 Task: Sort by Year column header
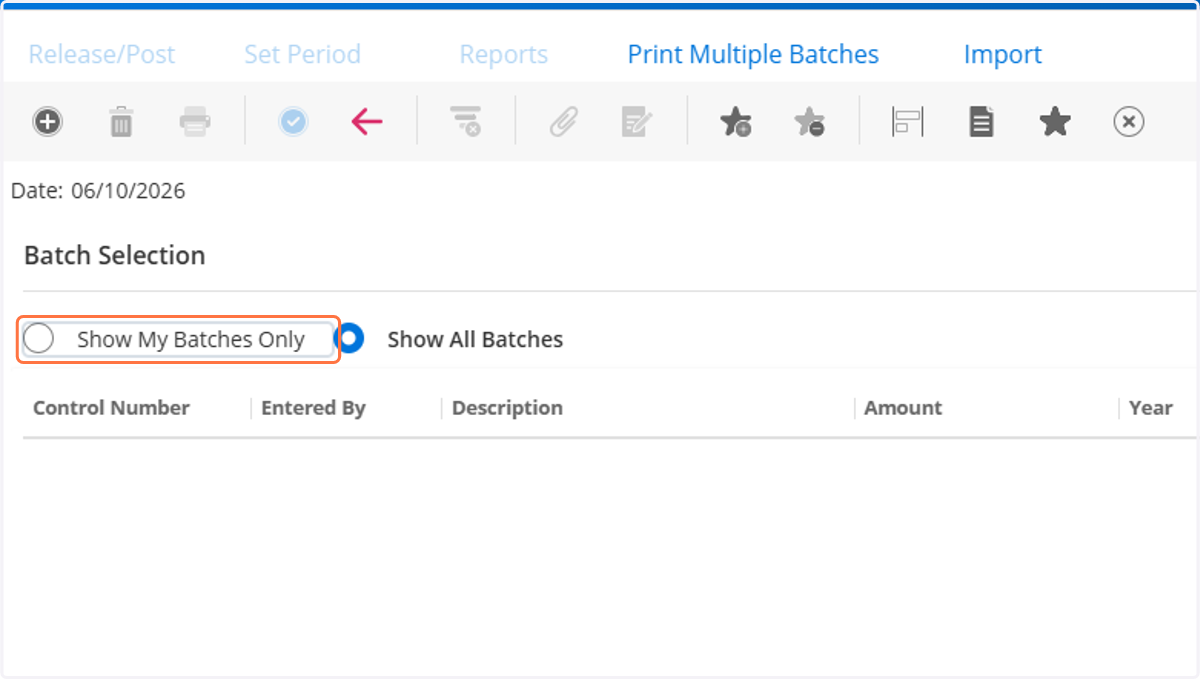pyautogui.click(x=1150, y=408)
